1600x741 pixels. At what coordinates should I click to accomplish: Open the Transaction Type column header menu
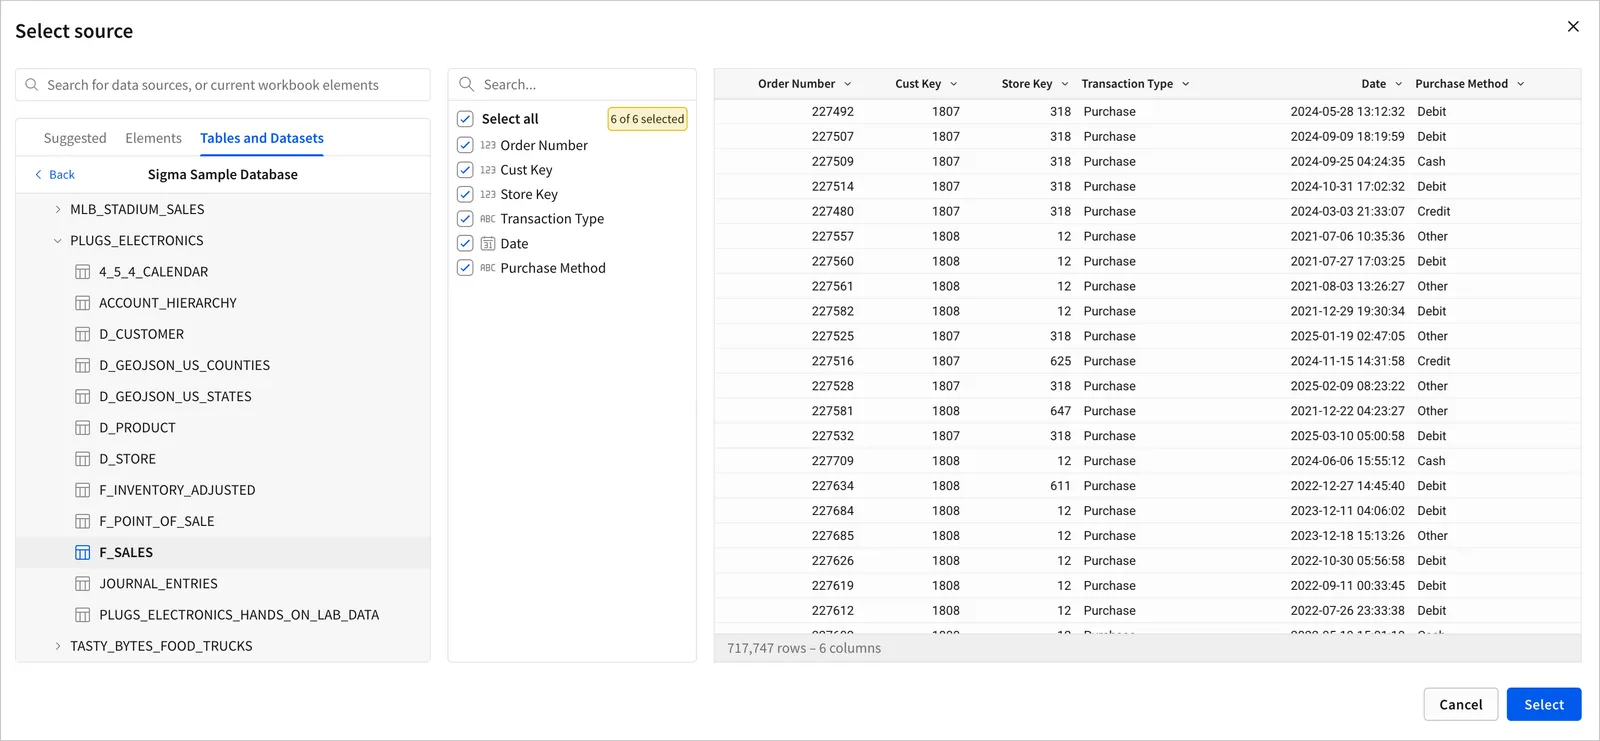(1186, 84)
